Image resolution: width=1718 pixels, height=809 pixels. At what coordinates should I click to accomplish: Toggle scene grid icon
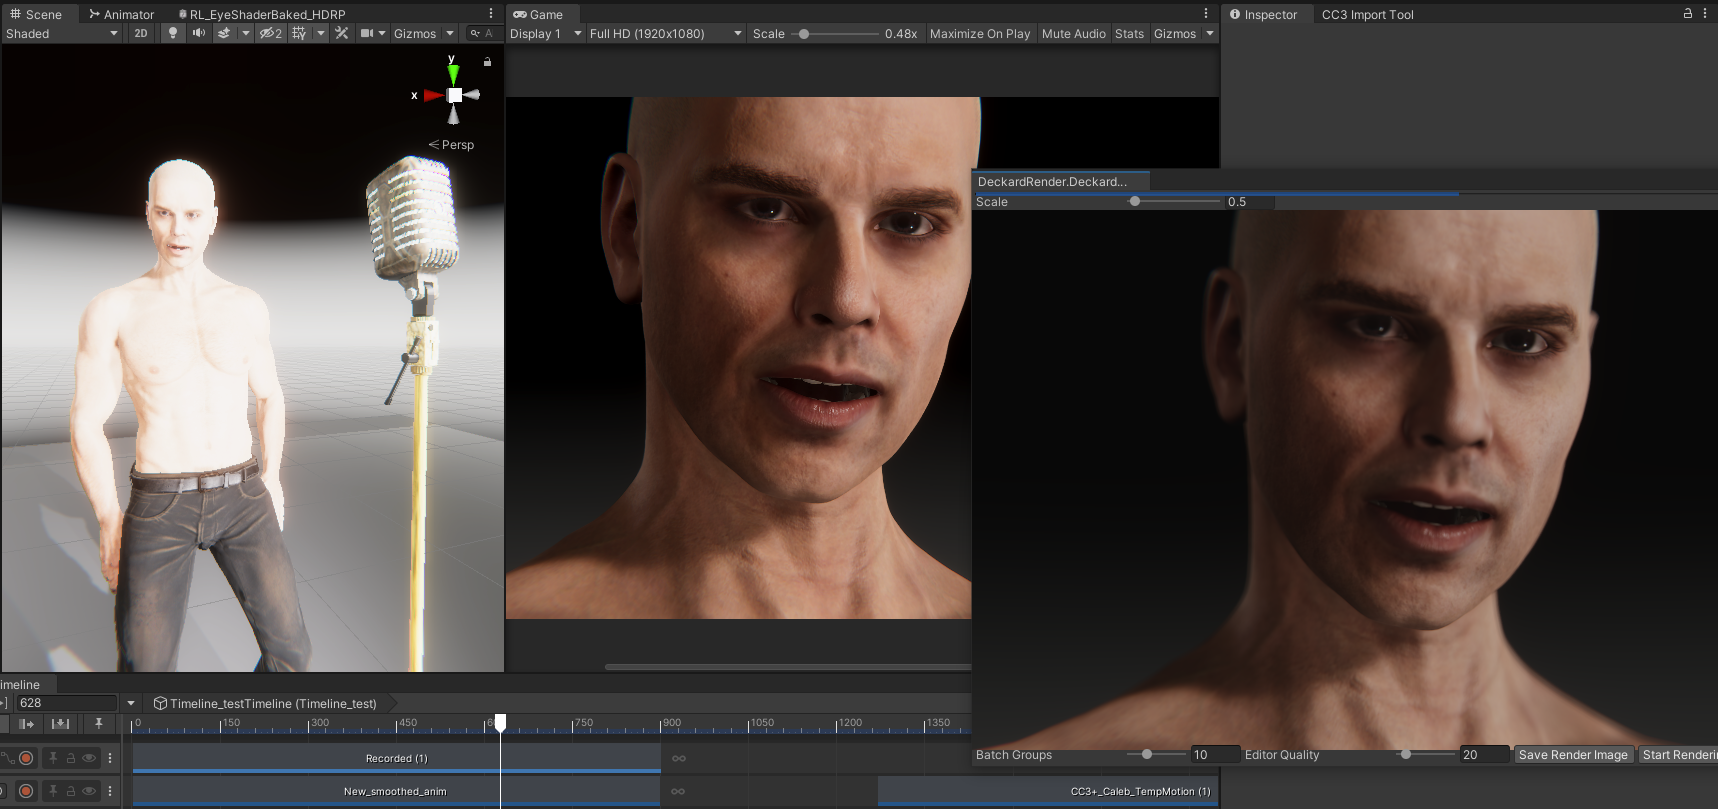coord(298,33)
